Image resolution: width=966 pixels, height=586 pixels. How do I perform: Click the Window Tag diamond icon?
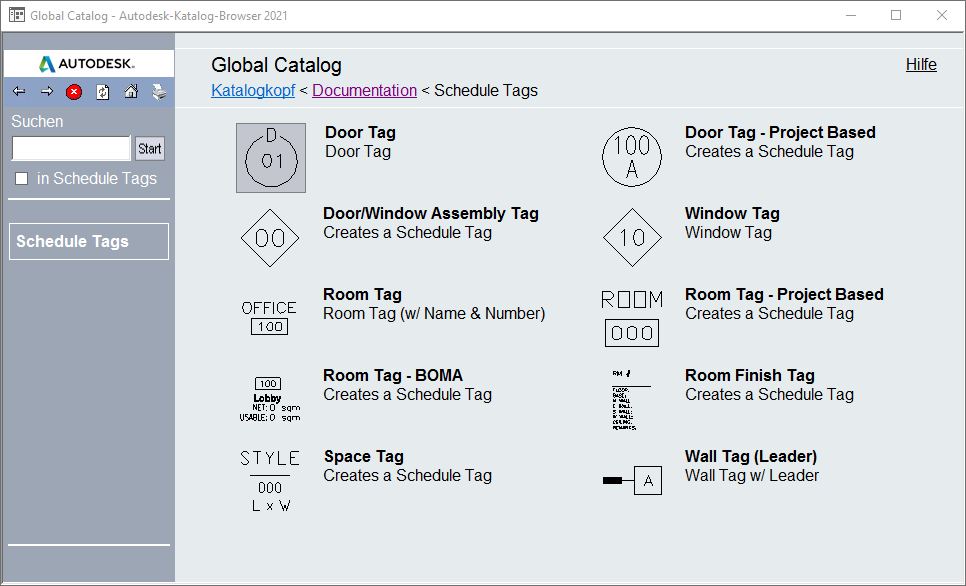(x=632, y=238)
